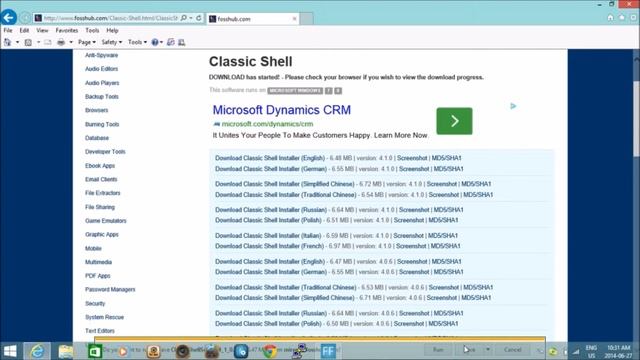Download Classic Shell Installer (Italian) link
Image resolution: width=640 pixels, height=360 pixels.
click(x=268, y=236)
